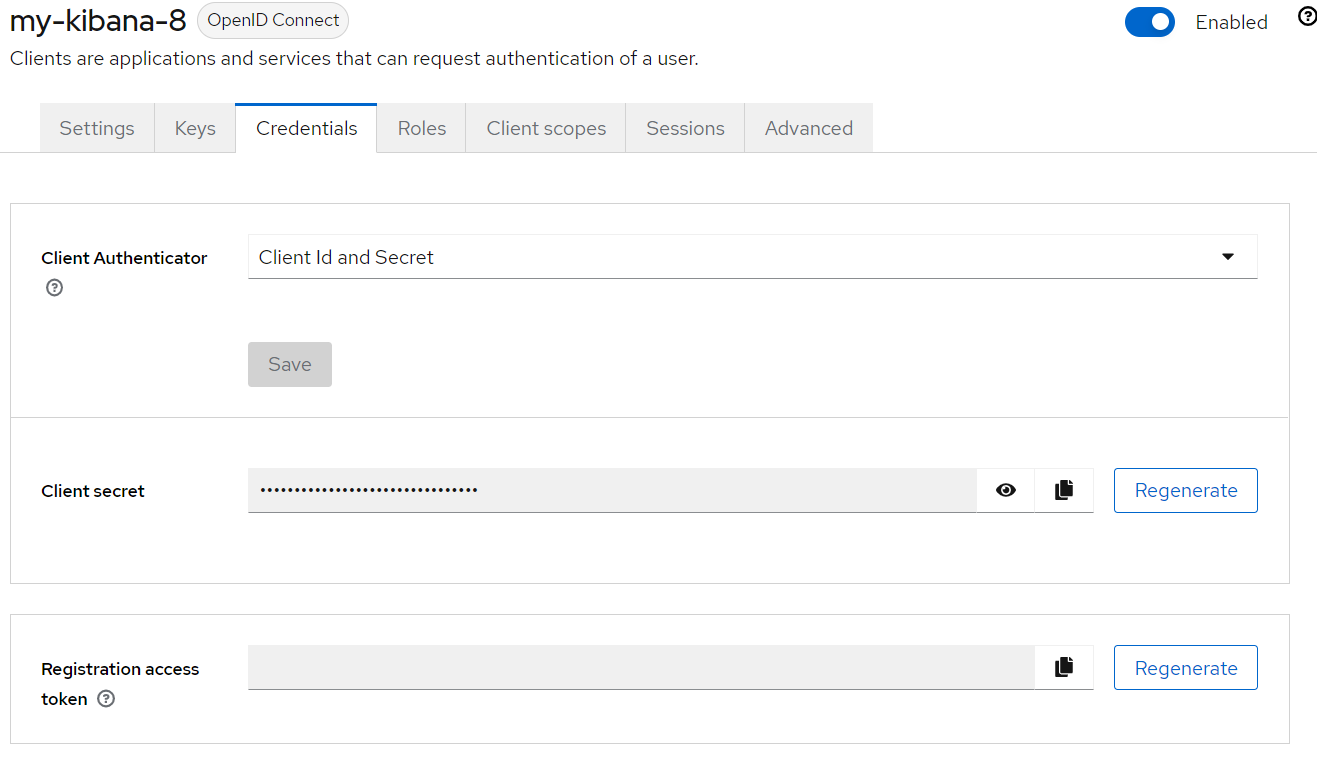1317x766 pixels.
Task: Regenerate the client secret
Action: tap(1185, 490)
